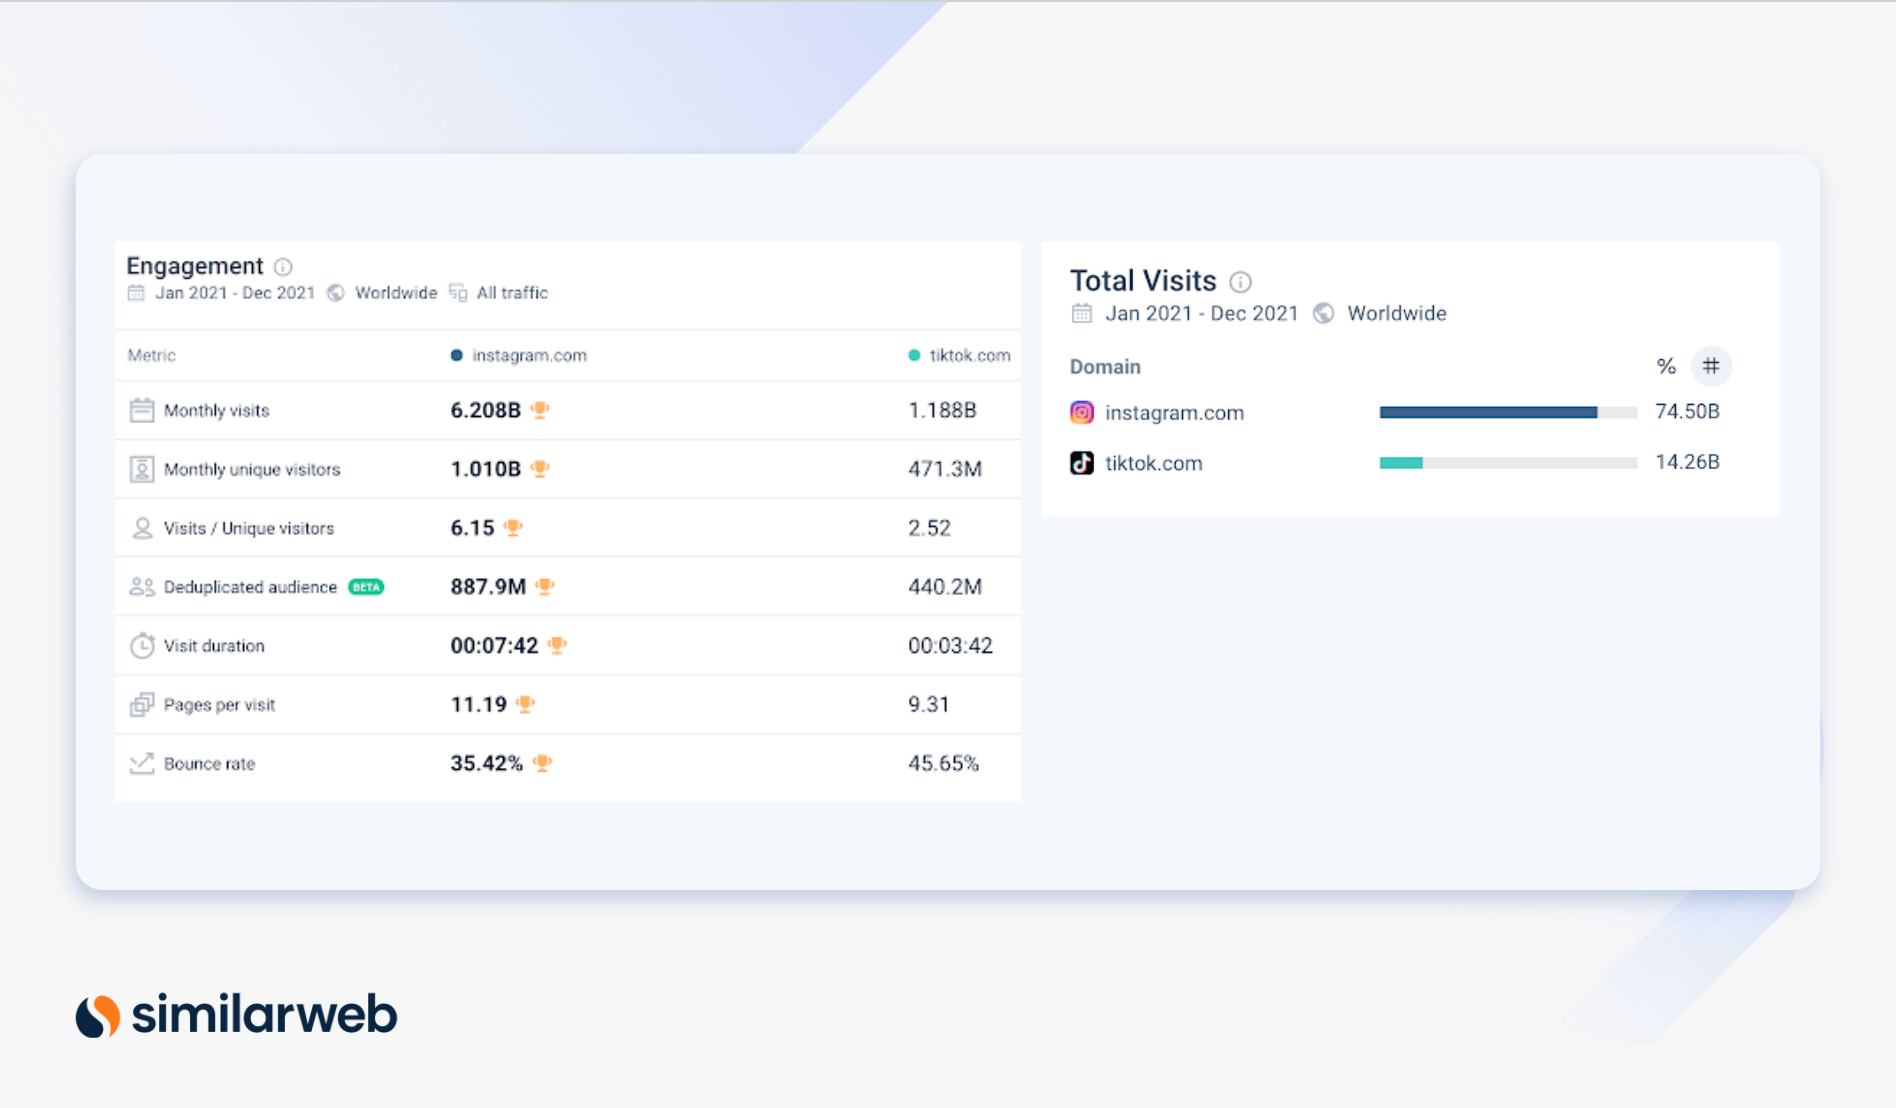Click the Instagram logo icon
1896x1108 pixels.
pos(1082,412)
